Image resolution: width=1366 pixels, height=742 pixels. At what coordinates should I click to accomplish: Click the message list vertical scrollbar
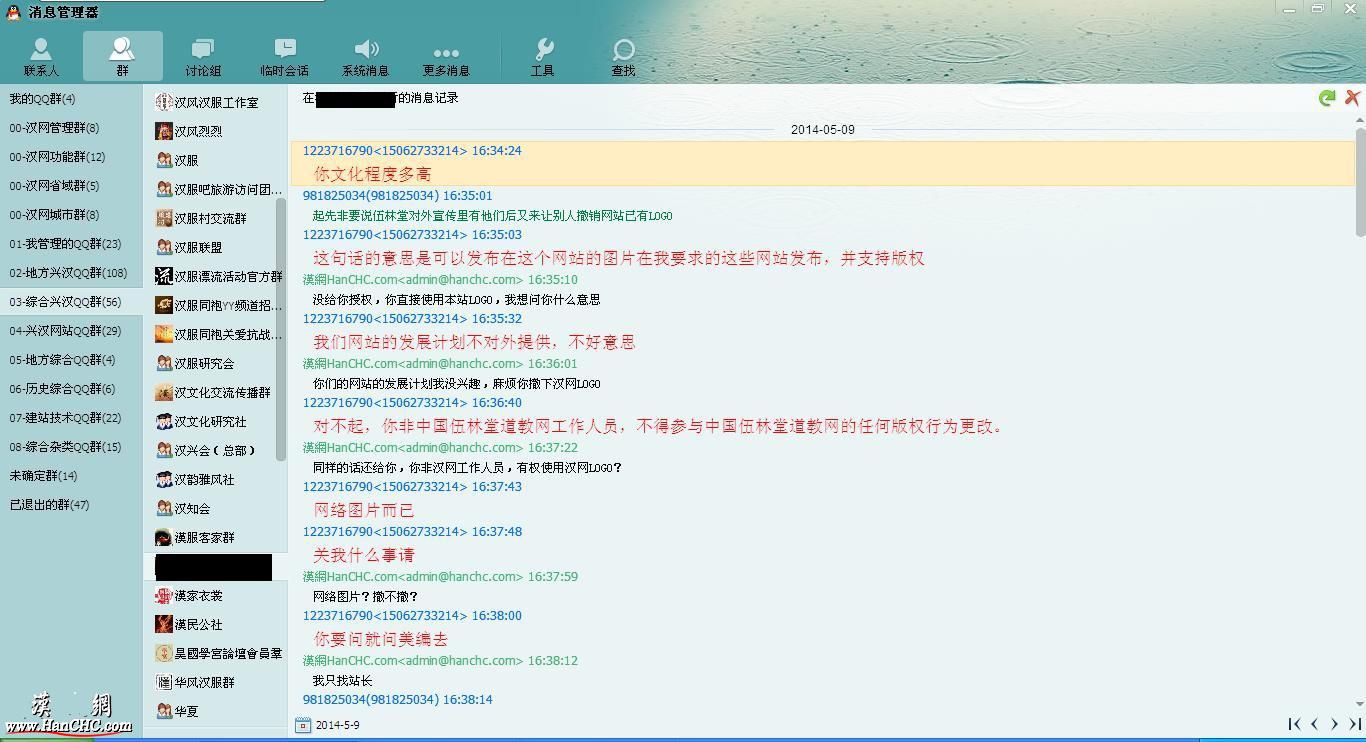[1360, 180]
